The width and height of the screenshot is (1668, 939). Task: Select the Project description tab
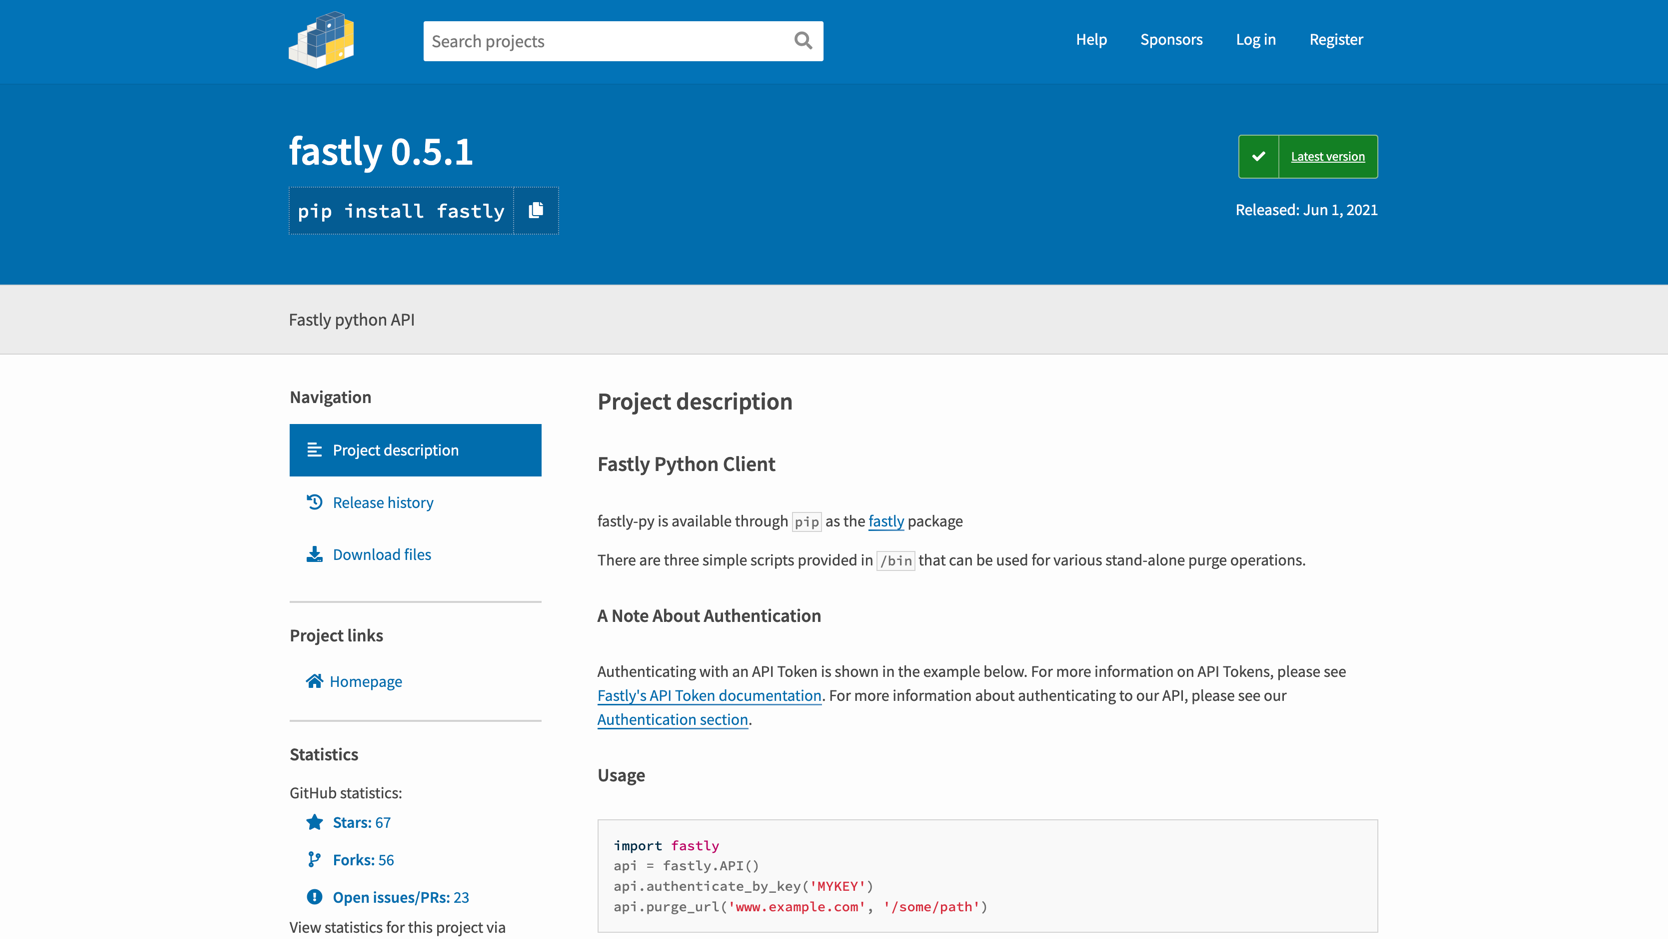click(x=415, y=450)
